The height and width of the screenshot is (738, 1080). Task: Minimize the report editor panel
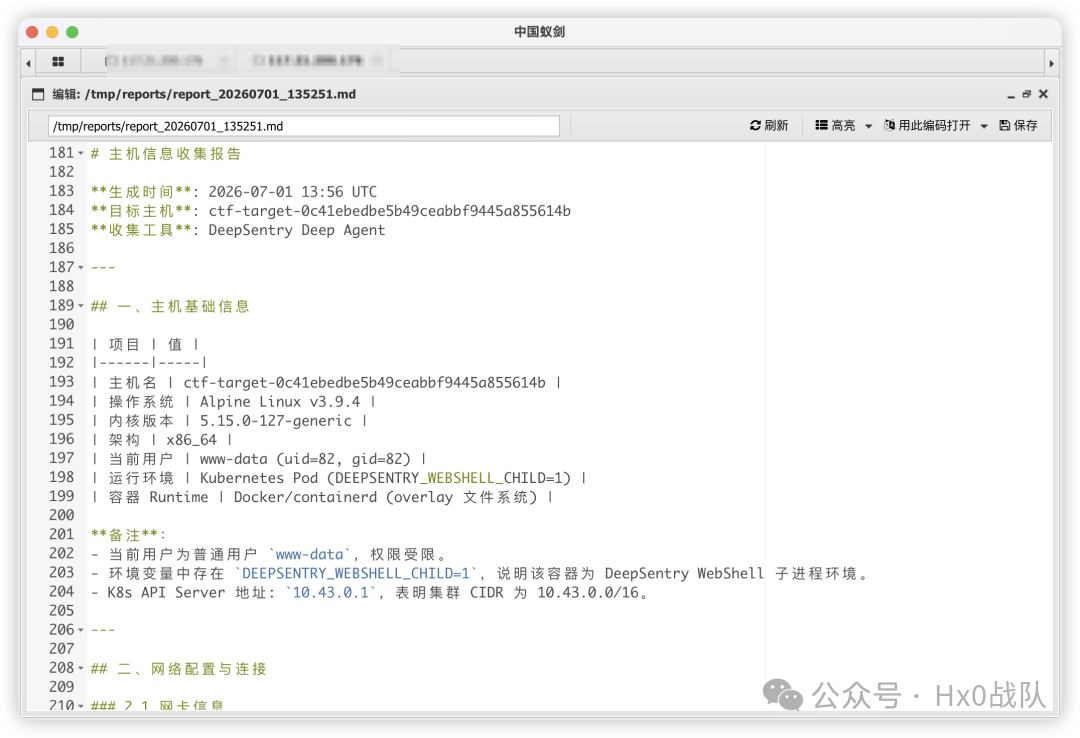pos(1010,95)
